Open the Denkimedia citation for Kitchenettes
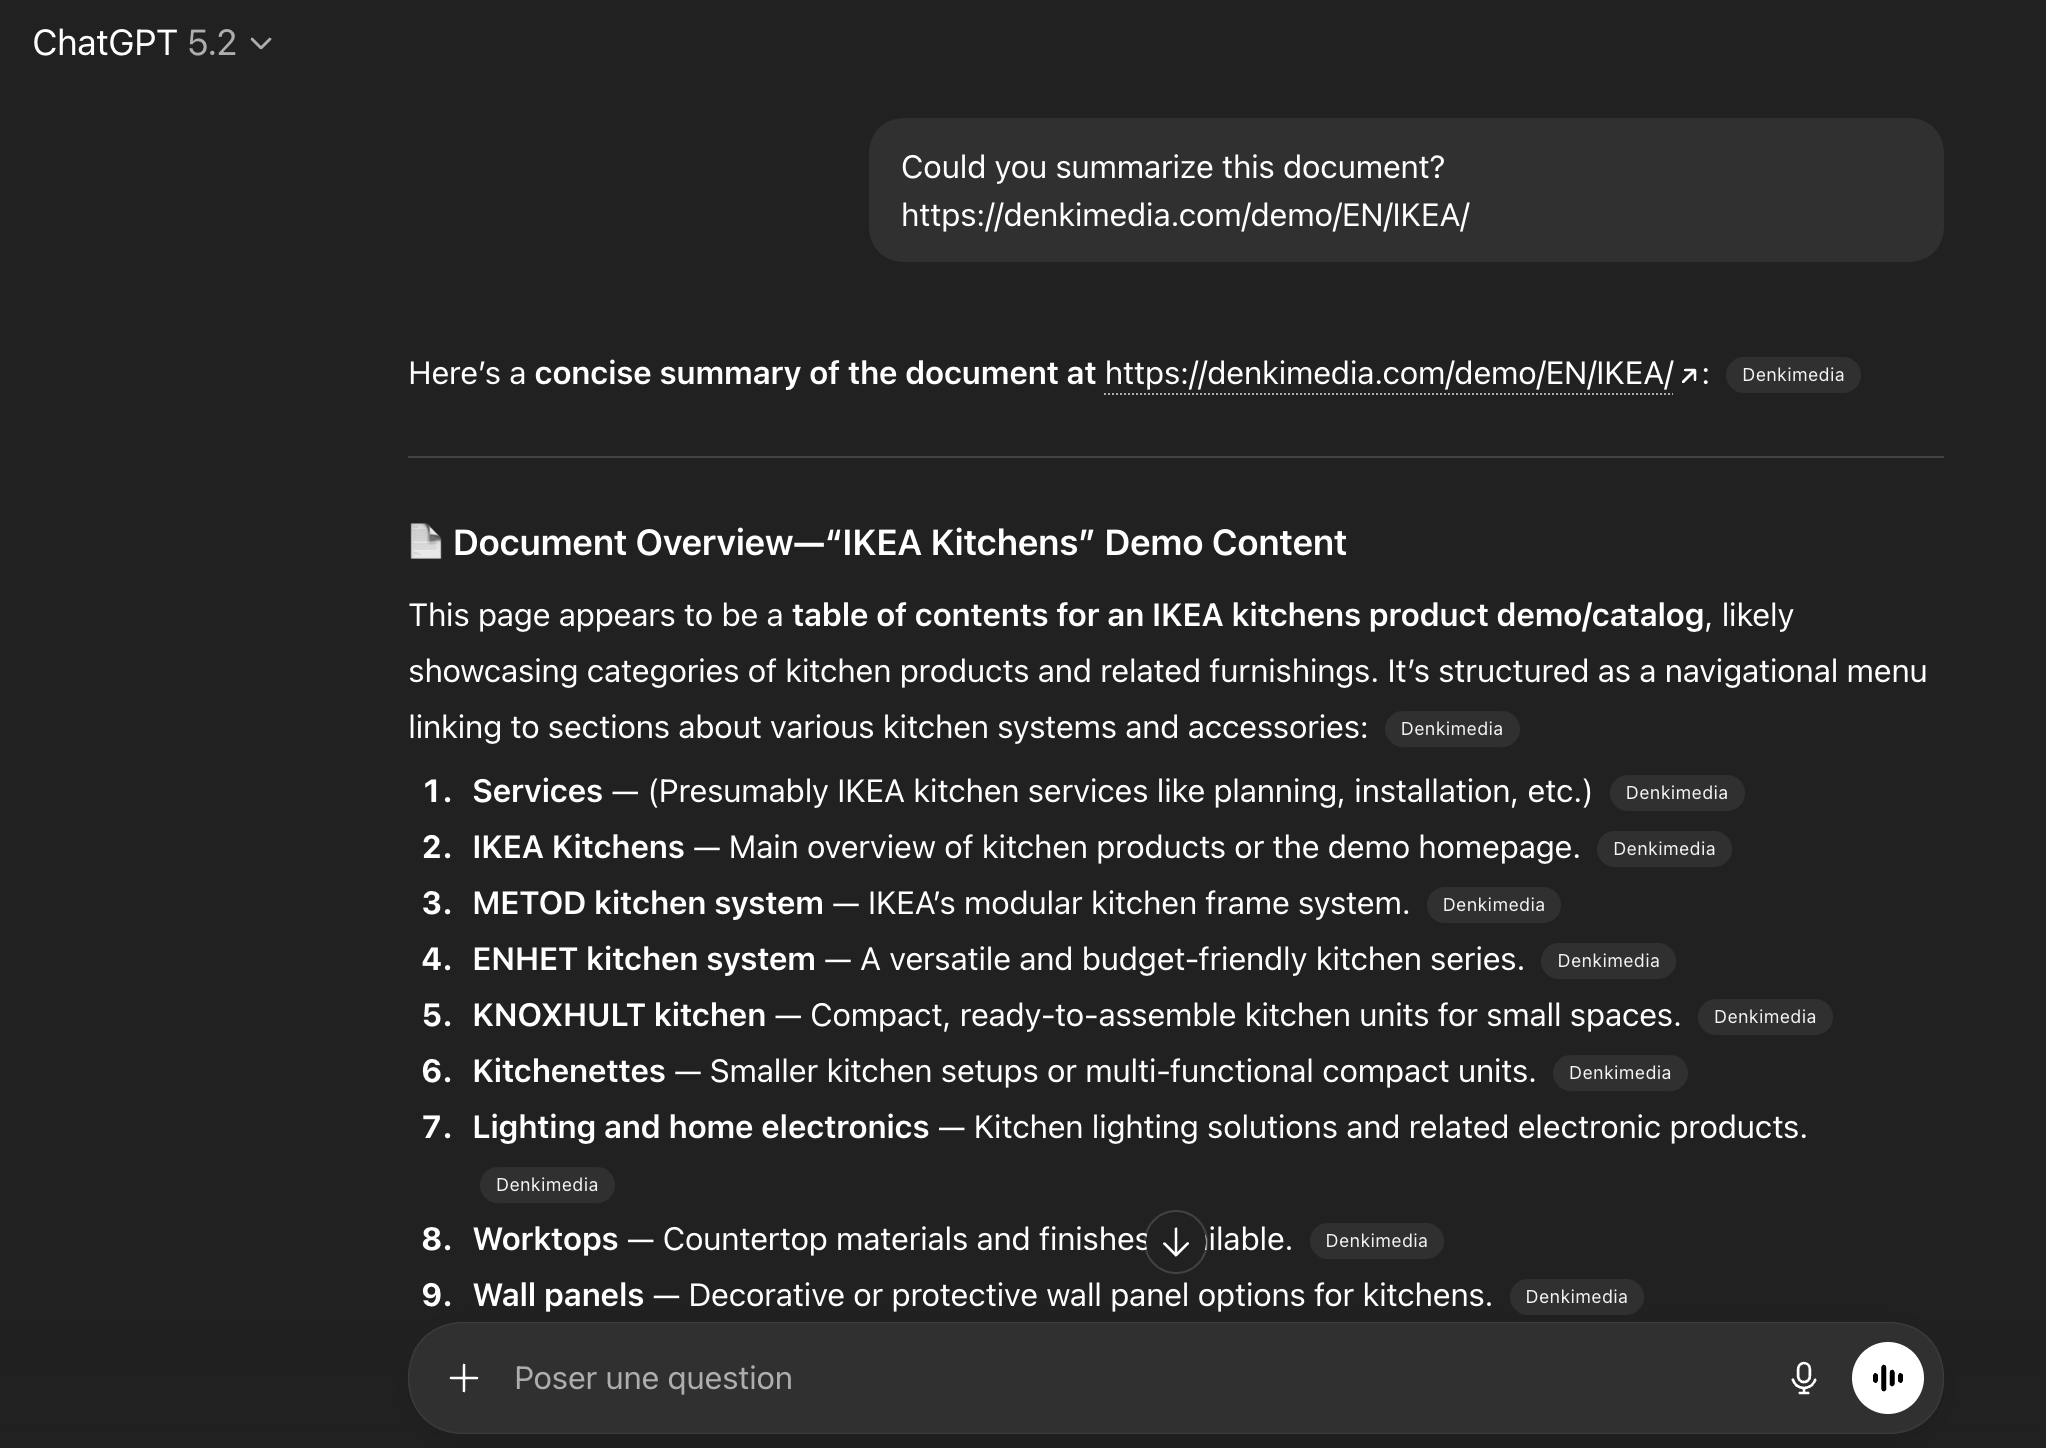The width and height of the screenshot is (2046, 1448). 1620,1072
